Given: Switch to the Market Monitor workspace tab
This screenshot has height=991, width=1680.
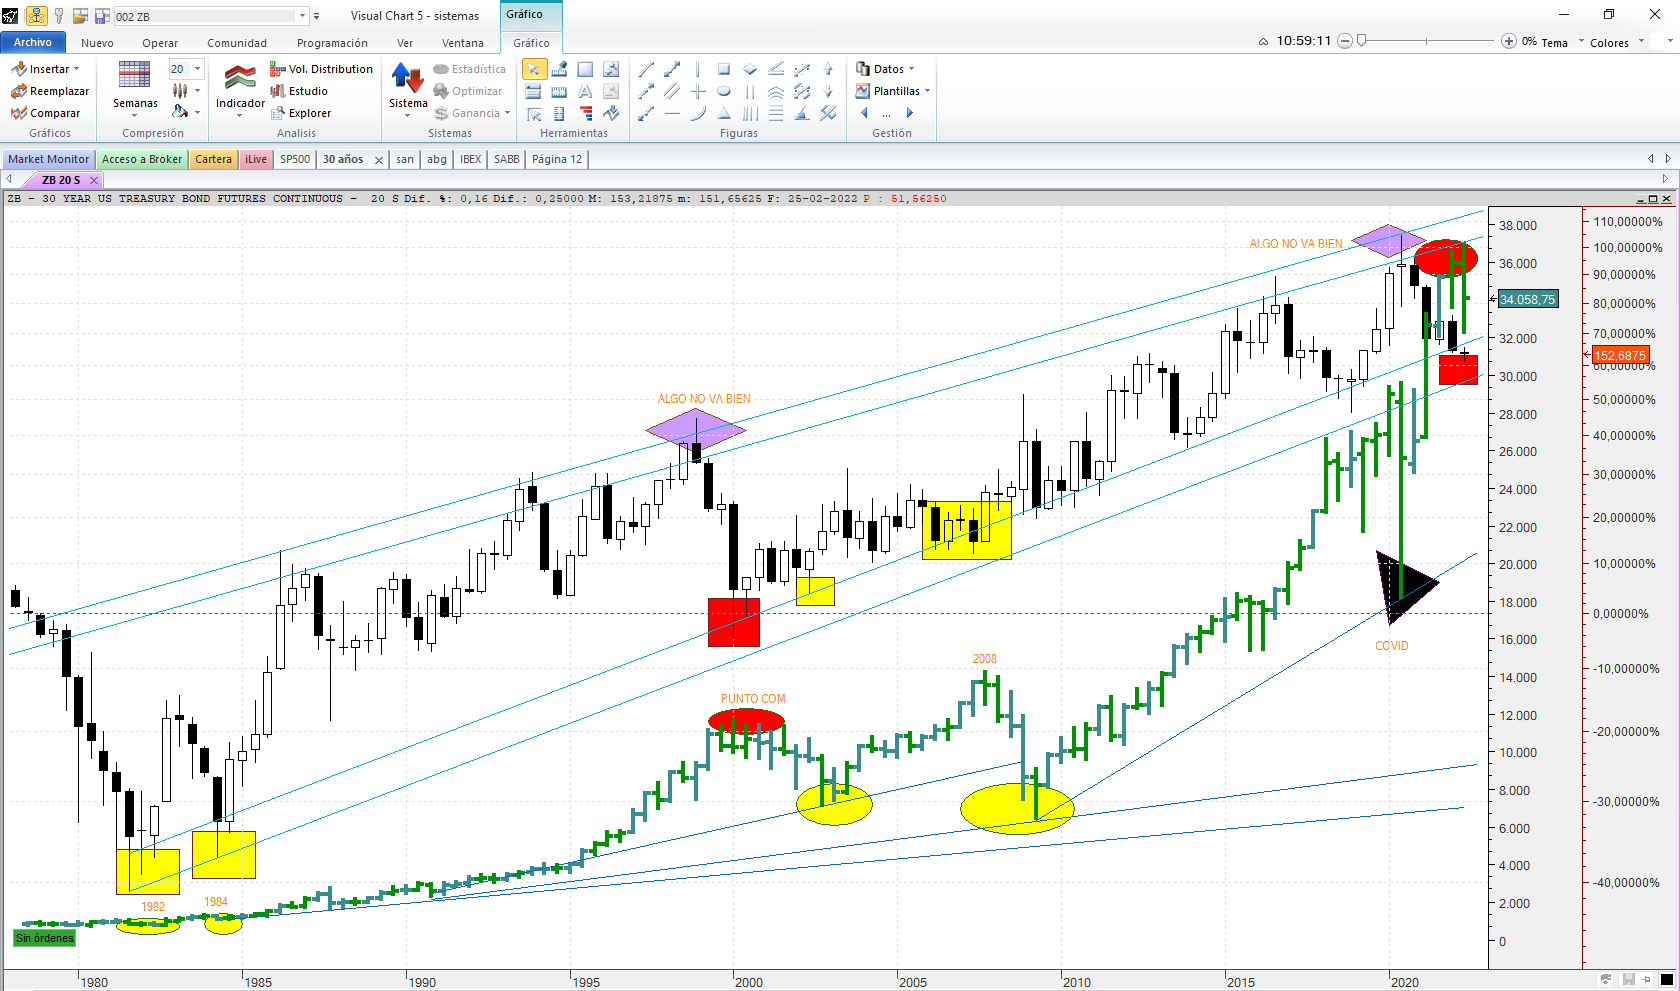Looking at the screenshot, I should 48,159.
